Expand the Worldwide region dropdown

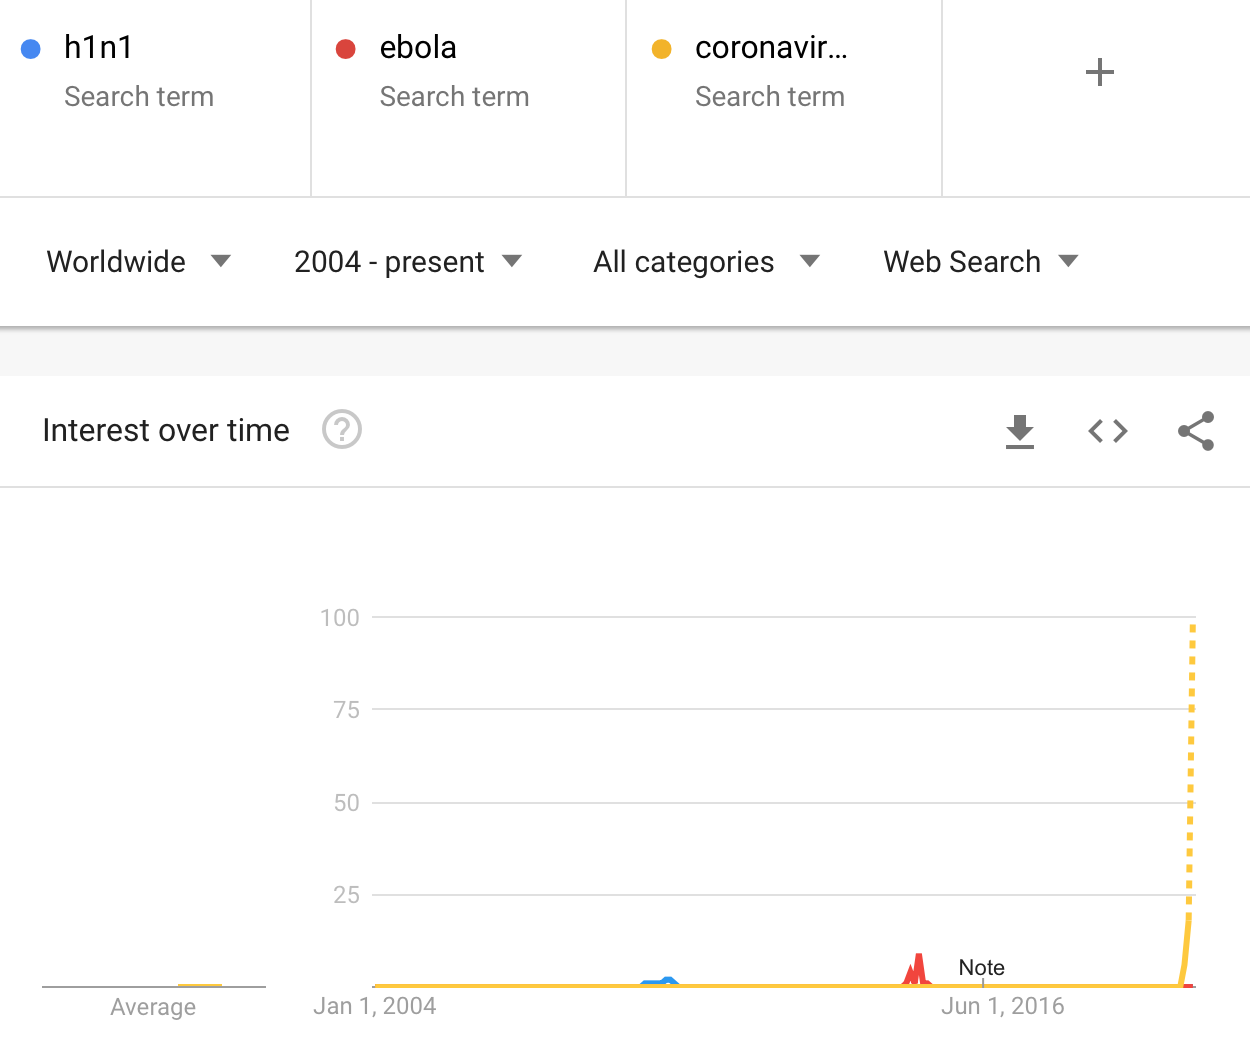138,262
